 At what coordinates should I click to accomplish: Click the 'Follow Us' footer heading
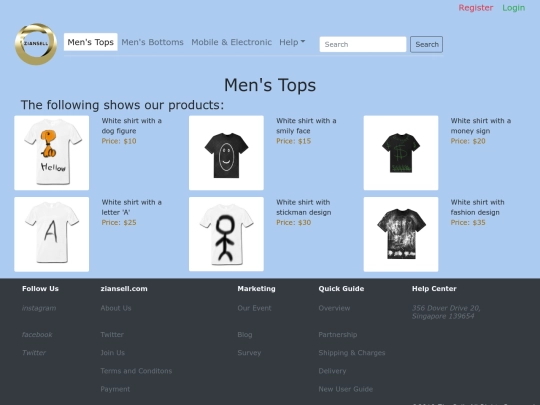(40, 289)
